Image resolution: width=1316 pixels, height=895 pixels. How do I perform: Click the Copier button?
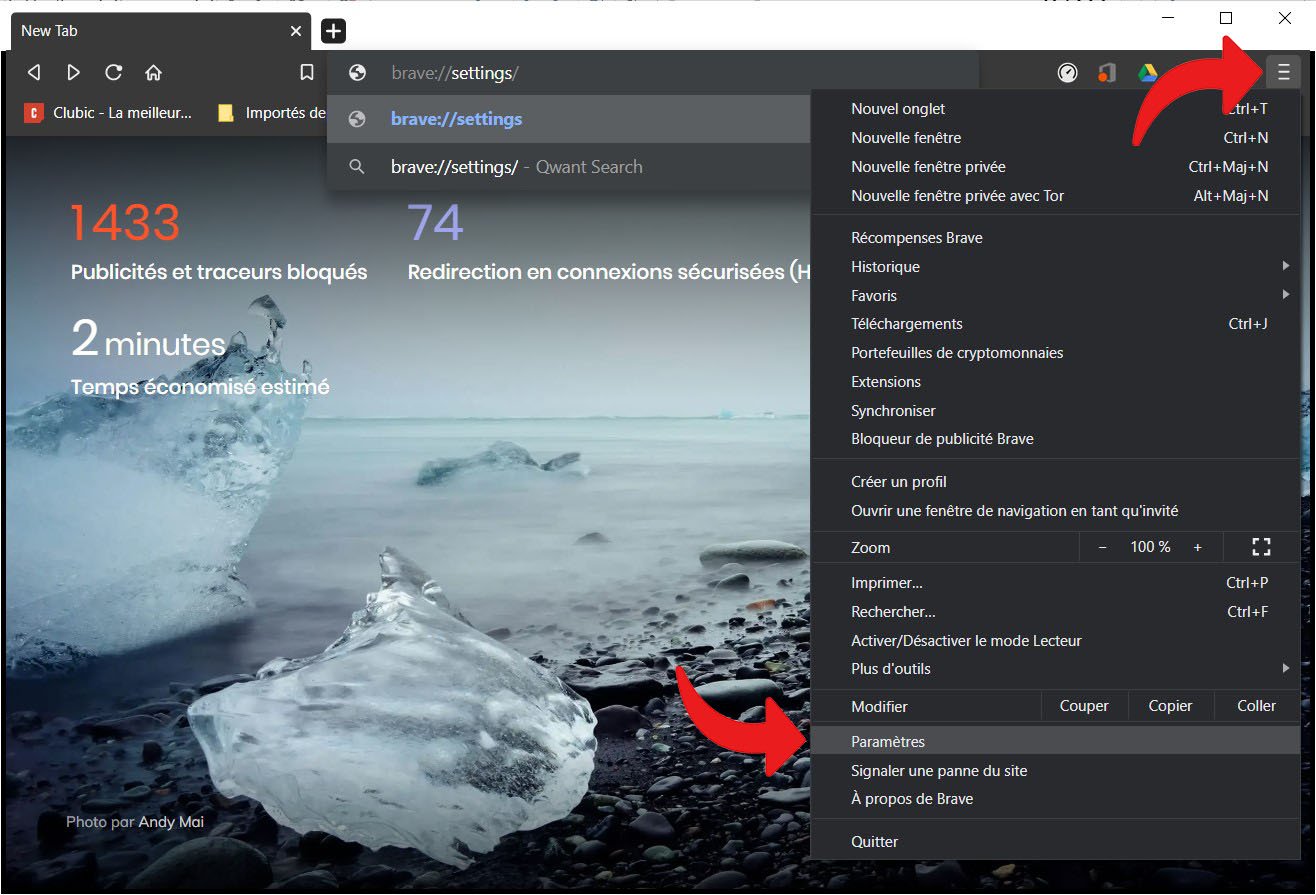coord(1170,706)
